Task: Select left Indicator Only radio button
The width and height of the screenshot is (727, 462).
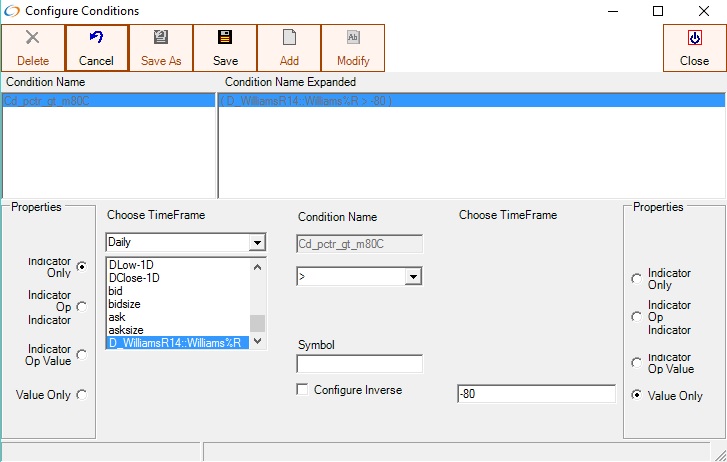Action: point(82,266)
